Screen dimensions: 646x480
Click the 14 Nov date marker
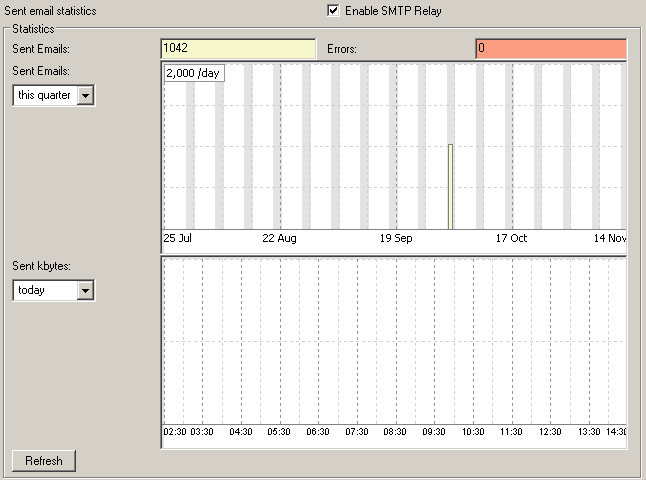coord(609,239)
